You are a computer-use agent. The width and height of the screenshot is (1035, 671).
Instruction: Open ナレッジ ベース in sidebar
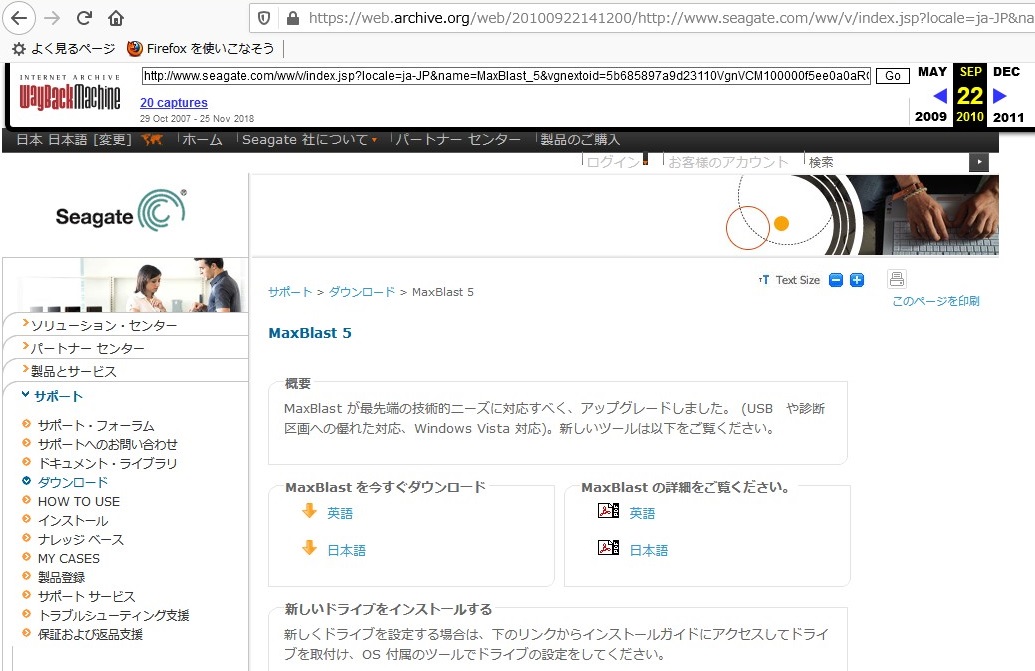(81, 539)
